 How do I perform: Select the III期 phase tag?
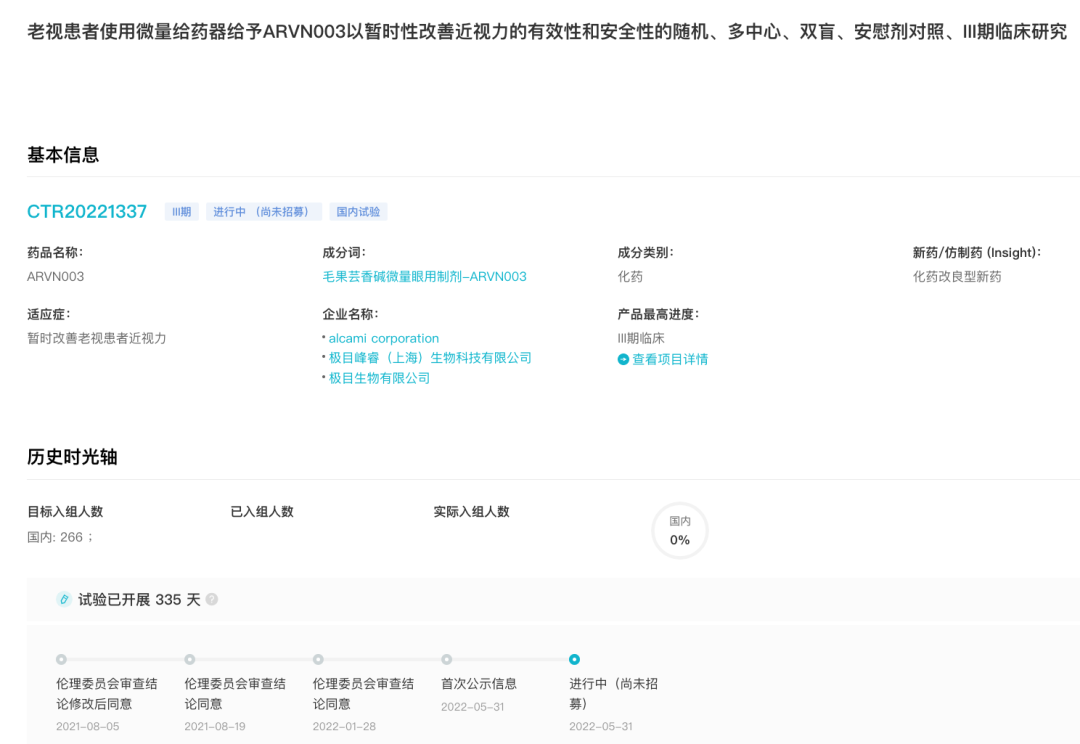pyautogui.click(x=181, y=212)
